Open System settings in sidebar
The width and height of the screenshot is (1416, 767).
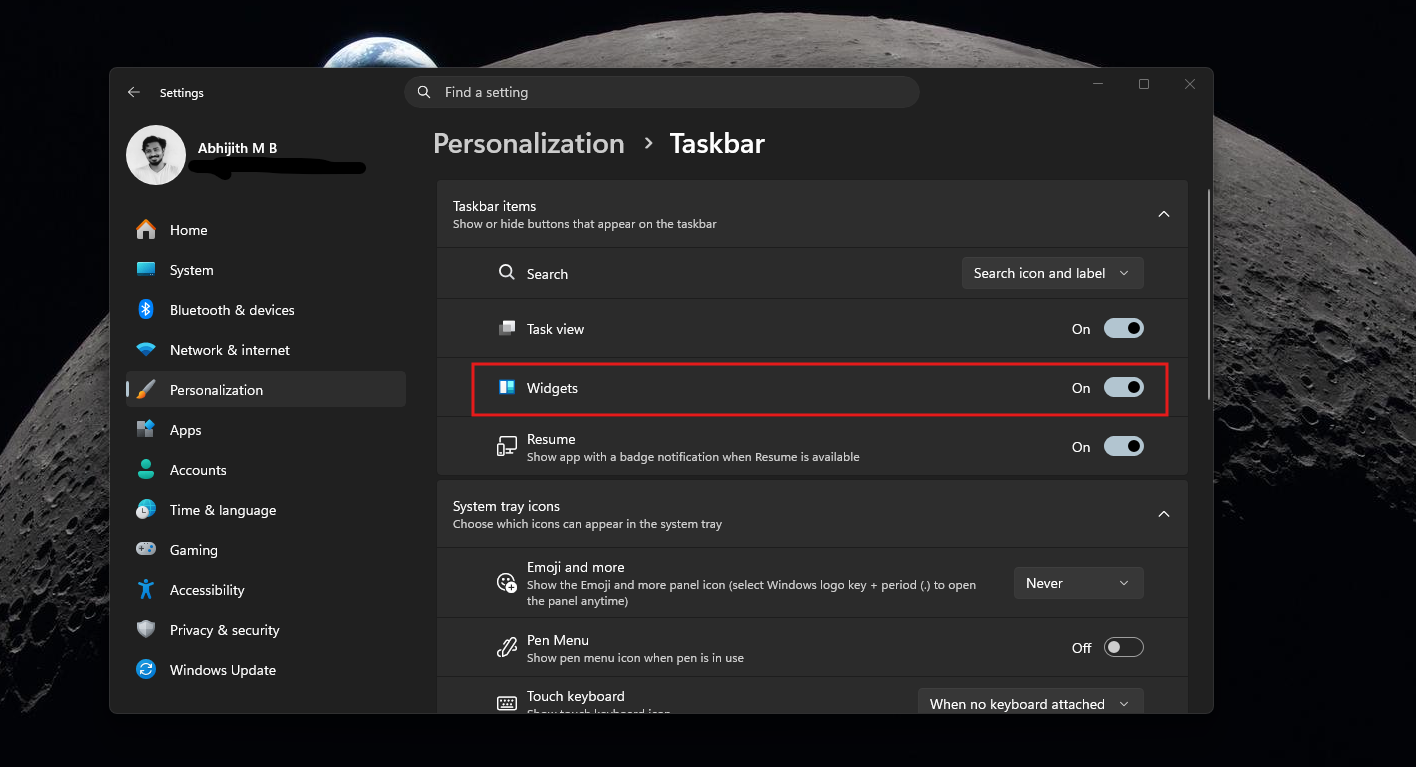pos(266,270)
